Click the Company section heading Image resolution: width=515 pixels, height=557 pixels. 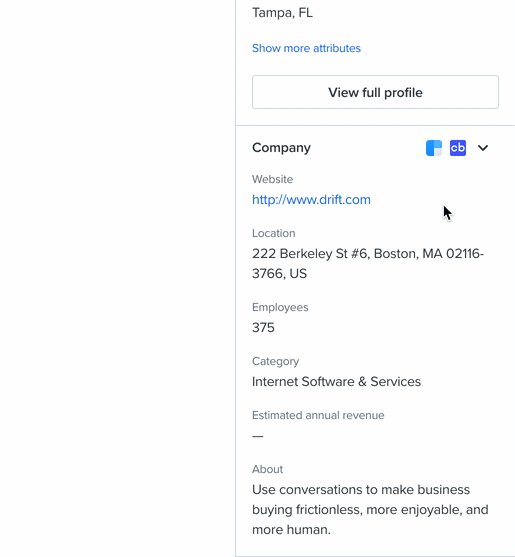[281, 148]
